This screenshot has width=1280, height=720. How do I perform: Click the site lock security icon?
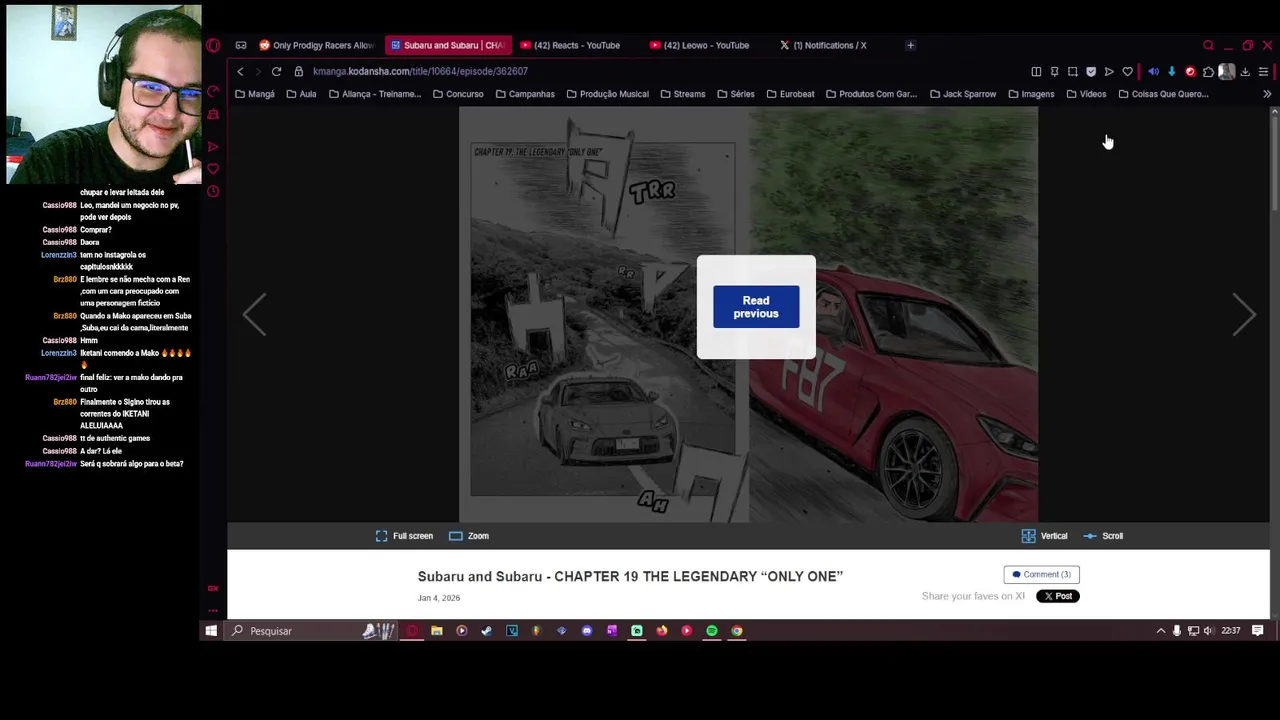(x=298, y=71)
